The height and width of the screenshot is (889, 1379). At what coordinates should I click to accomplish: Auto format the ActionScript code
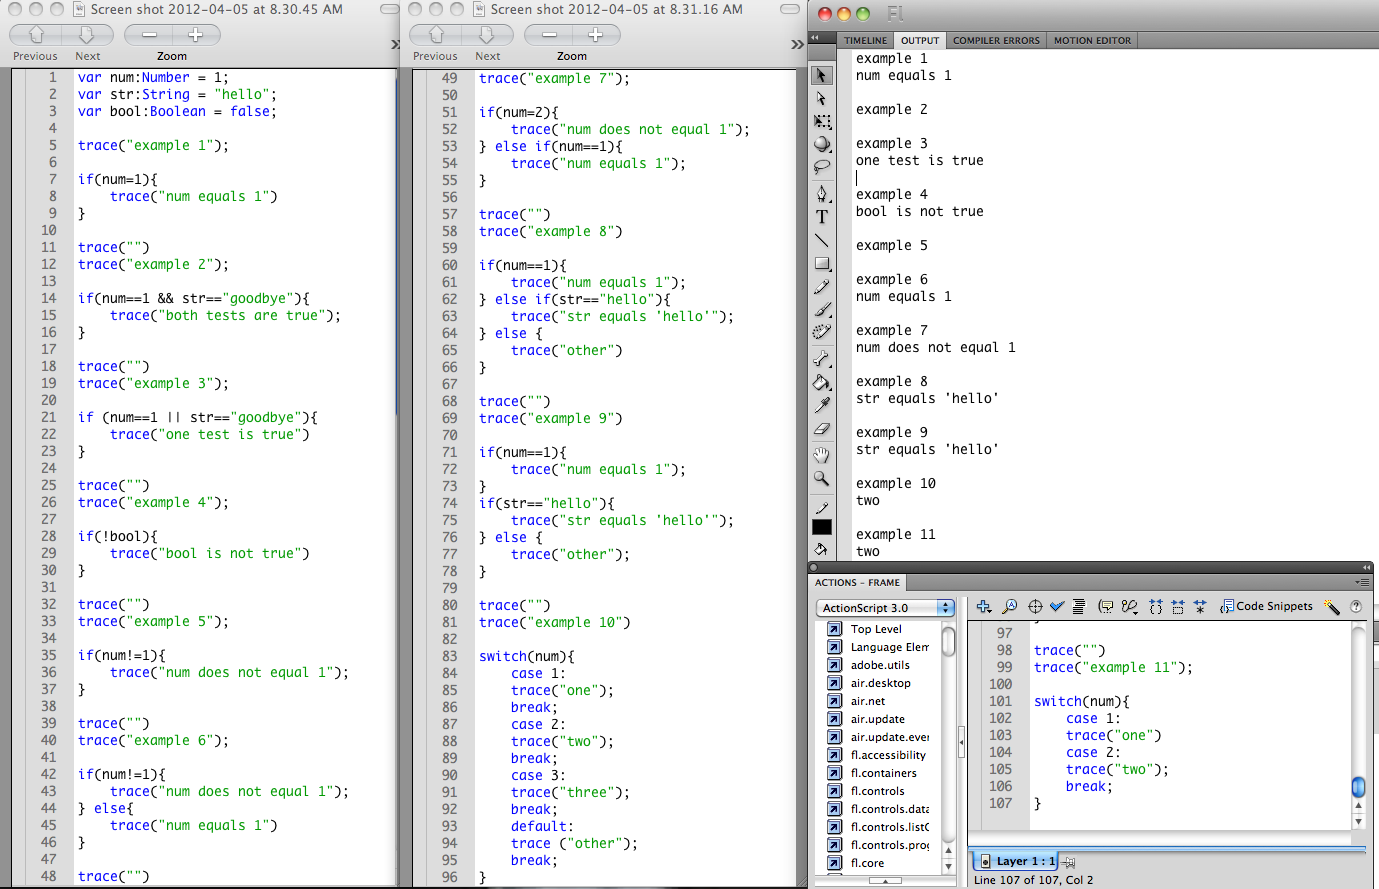coord(1079,606)
